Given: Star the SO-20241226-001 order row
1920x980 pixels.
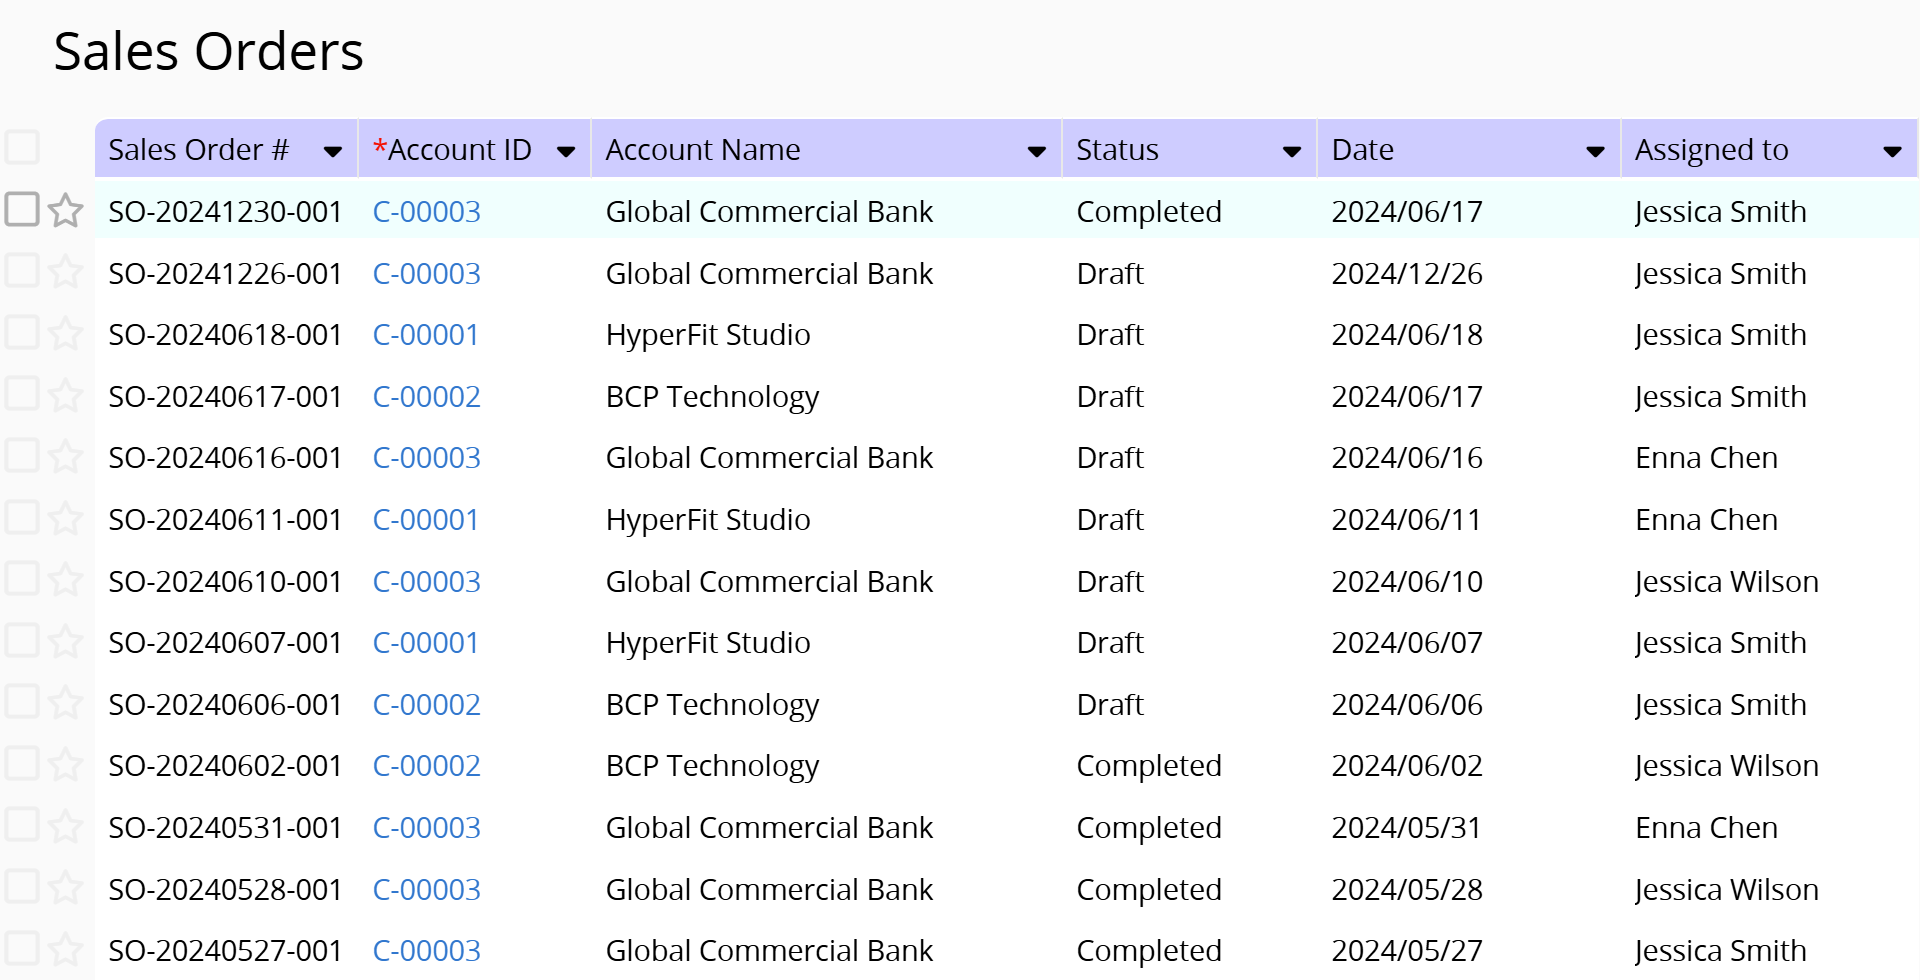Looking at the screenshot, I should [66, 272].
